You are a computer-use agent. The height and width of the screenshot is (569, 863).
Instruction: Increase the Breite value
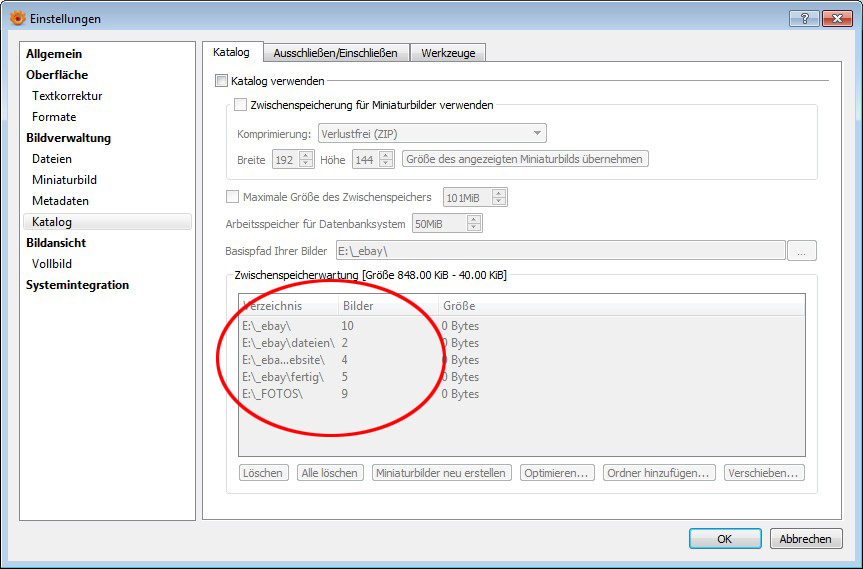306,155
